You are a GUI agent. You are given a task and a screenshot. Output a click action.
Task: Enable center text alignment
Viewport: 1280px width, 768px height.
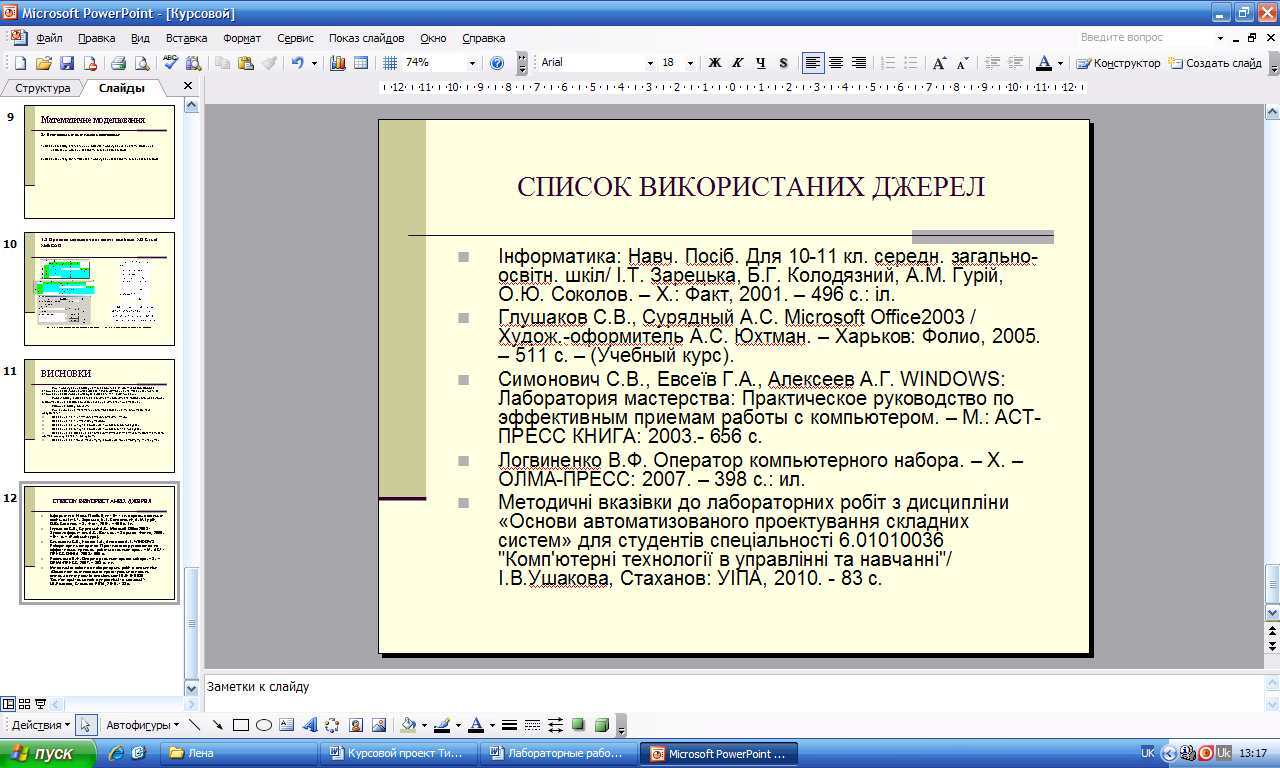coord(836,63)
